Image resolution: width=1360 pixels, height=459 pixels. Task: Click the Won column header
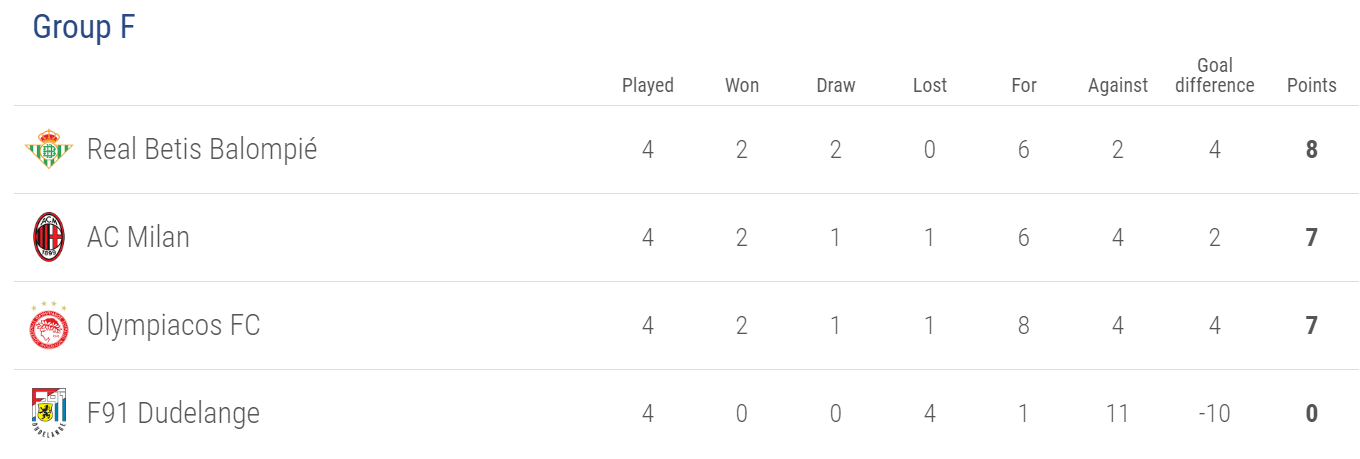pyautogui.click(x=742, y=85)
